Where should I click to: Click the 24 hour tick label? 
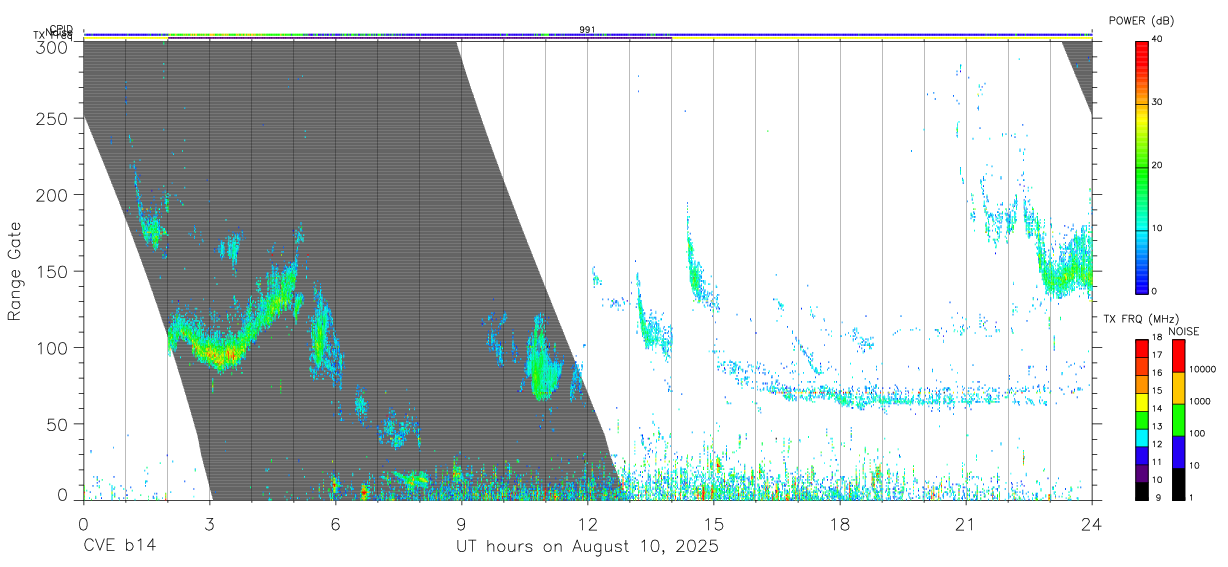(1092, 524)
